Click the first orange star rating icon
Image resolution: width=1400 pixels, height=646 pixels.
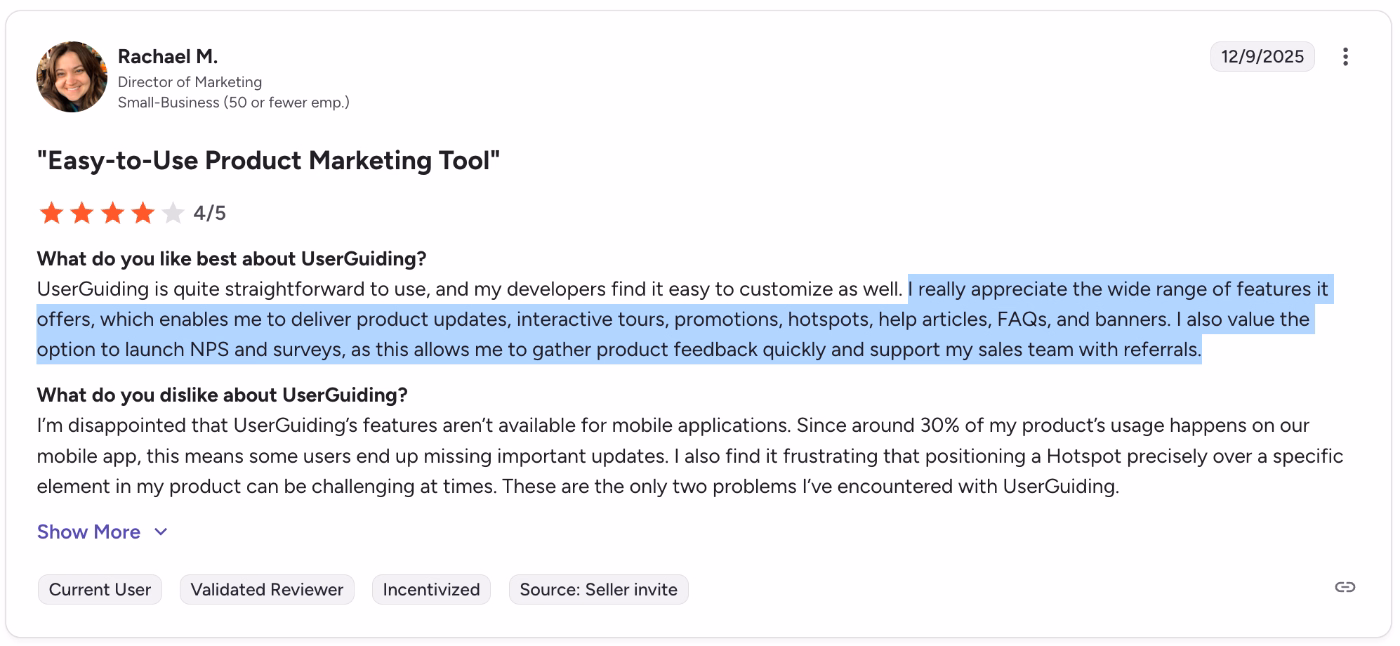tap(51, 212)
